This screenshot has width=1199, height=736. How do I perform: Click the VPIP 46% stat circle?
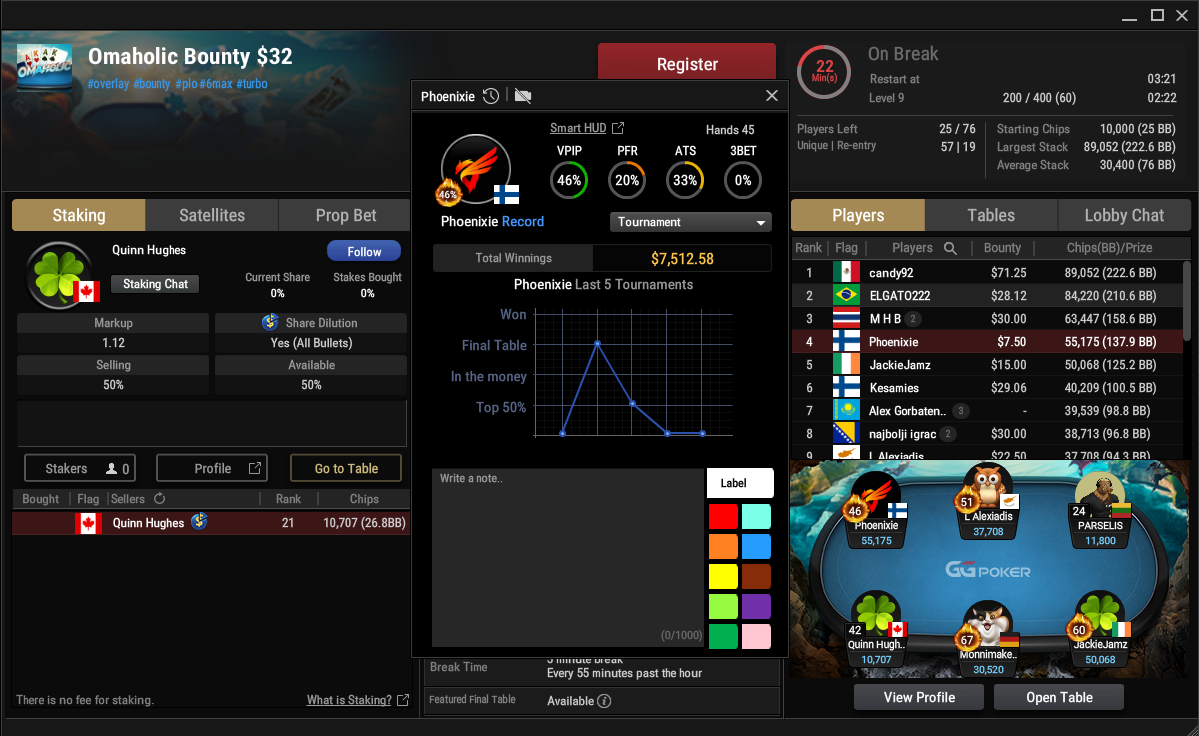point(569,180)
